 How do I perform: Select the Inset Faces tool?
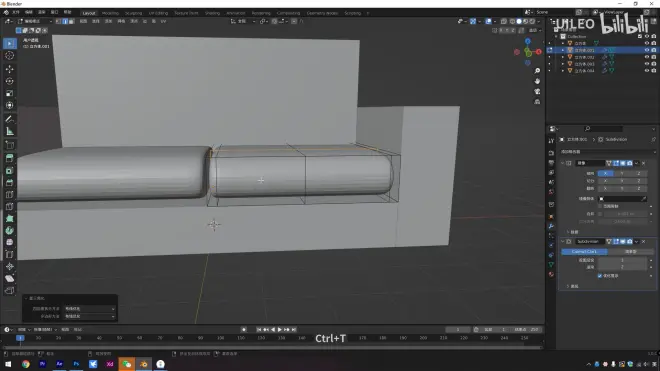click(10, 171)
